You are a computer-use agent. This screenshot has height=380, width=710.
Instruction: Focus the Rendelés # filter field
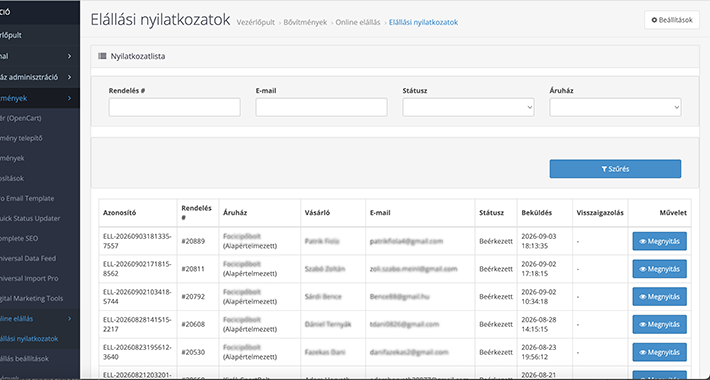point(174,107)
